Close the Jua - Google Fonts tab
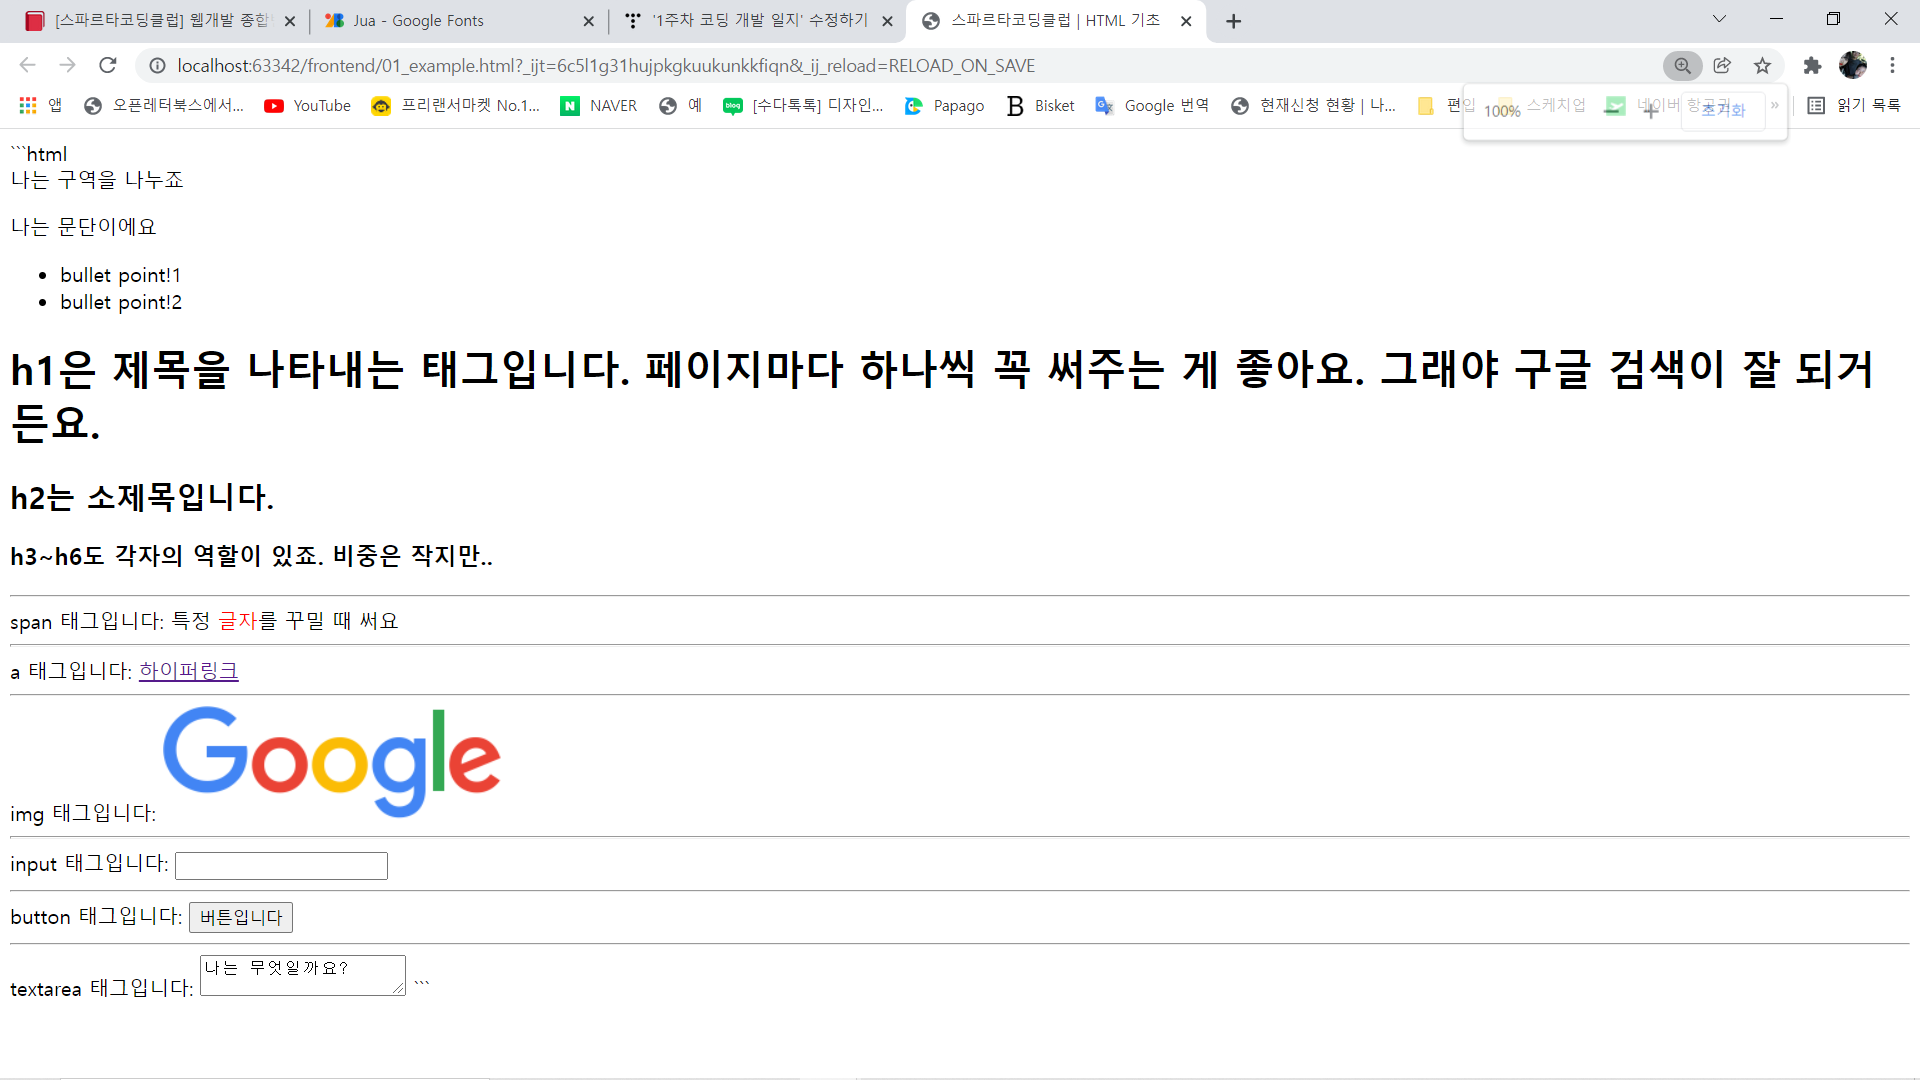Viewport: 1920px width, 1080px height. 588,21
